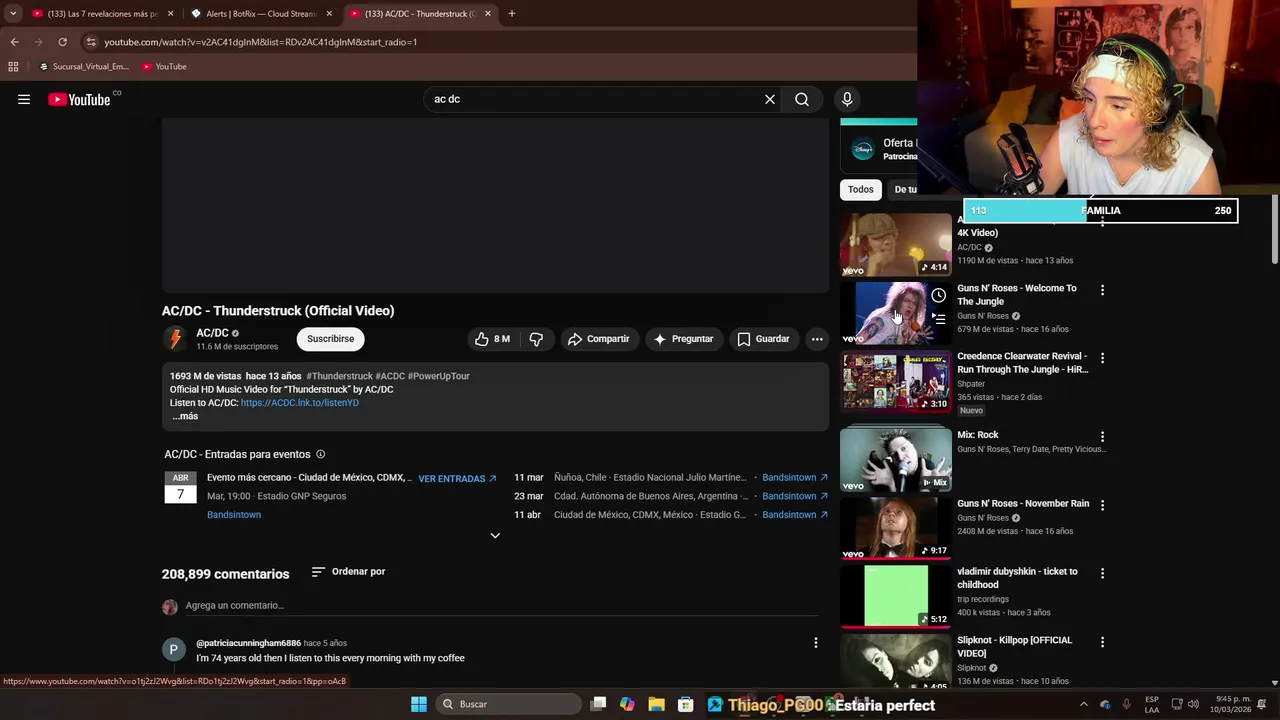1280x720 pixels.
Task: Save video with the Guardar button
Action: click(x=763, y=339)
